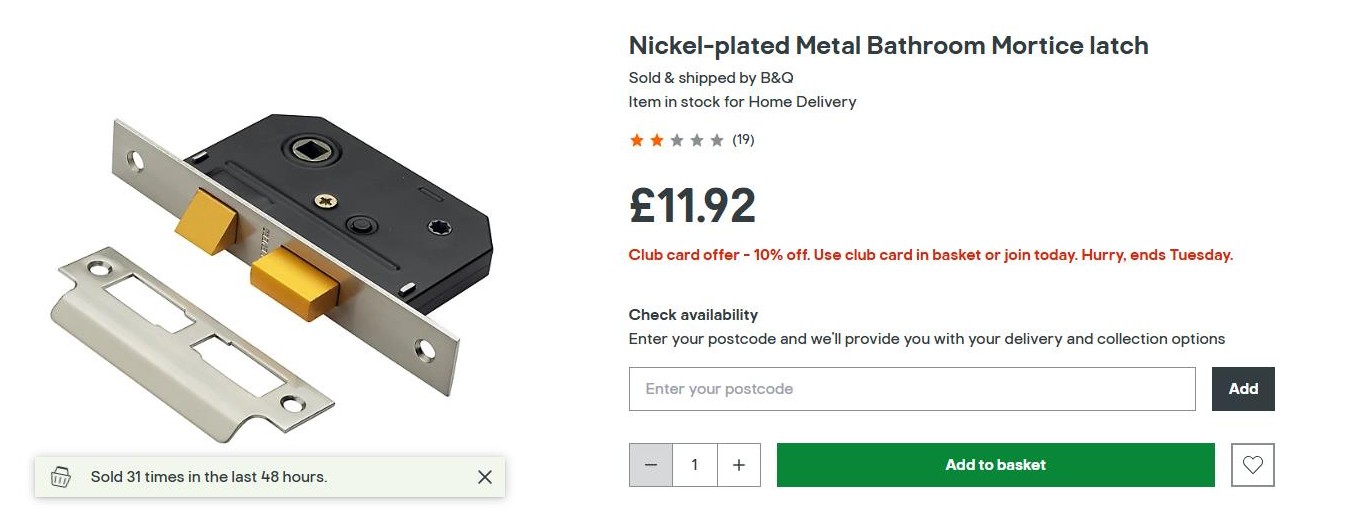Click the green Add to basket button
This screenshot has width=1362, height=524.
tap(995, 465)
